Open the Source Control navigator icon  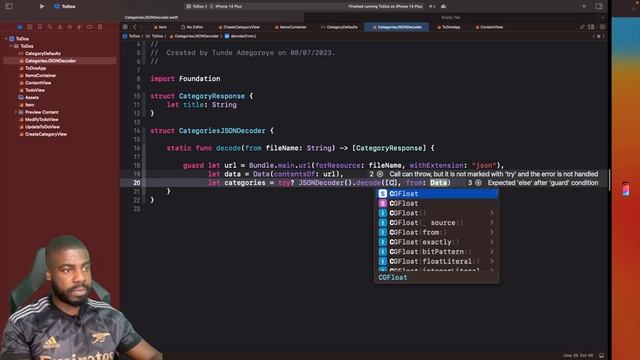click(30, 27)
